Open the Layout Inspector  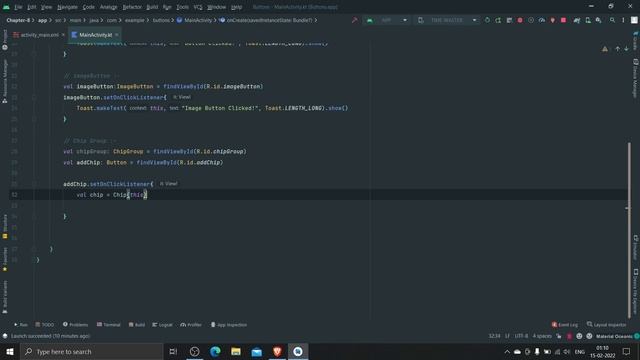[x=607, y=325]
